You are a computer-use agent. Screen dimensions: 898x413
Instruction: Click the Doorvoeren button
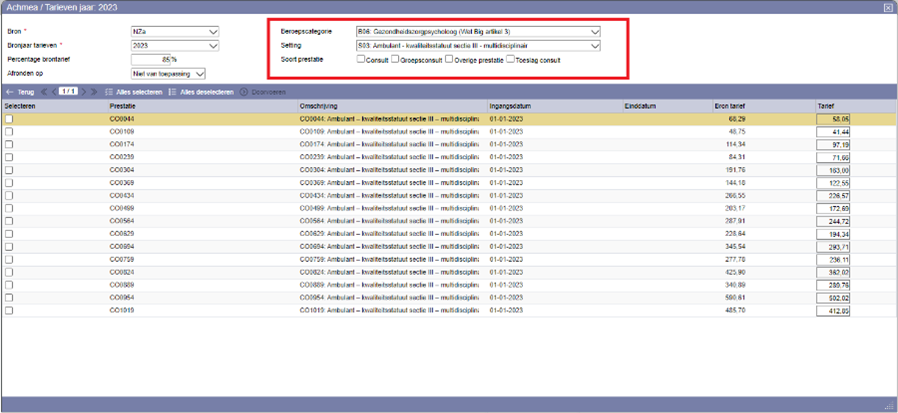click(x=259, y=91)
